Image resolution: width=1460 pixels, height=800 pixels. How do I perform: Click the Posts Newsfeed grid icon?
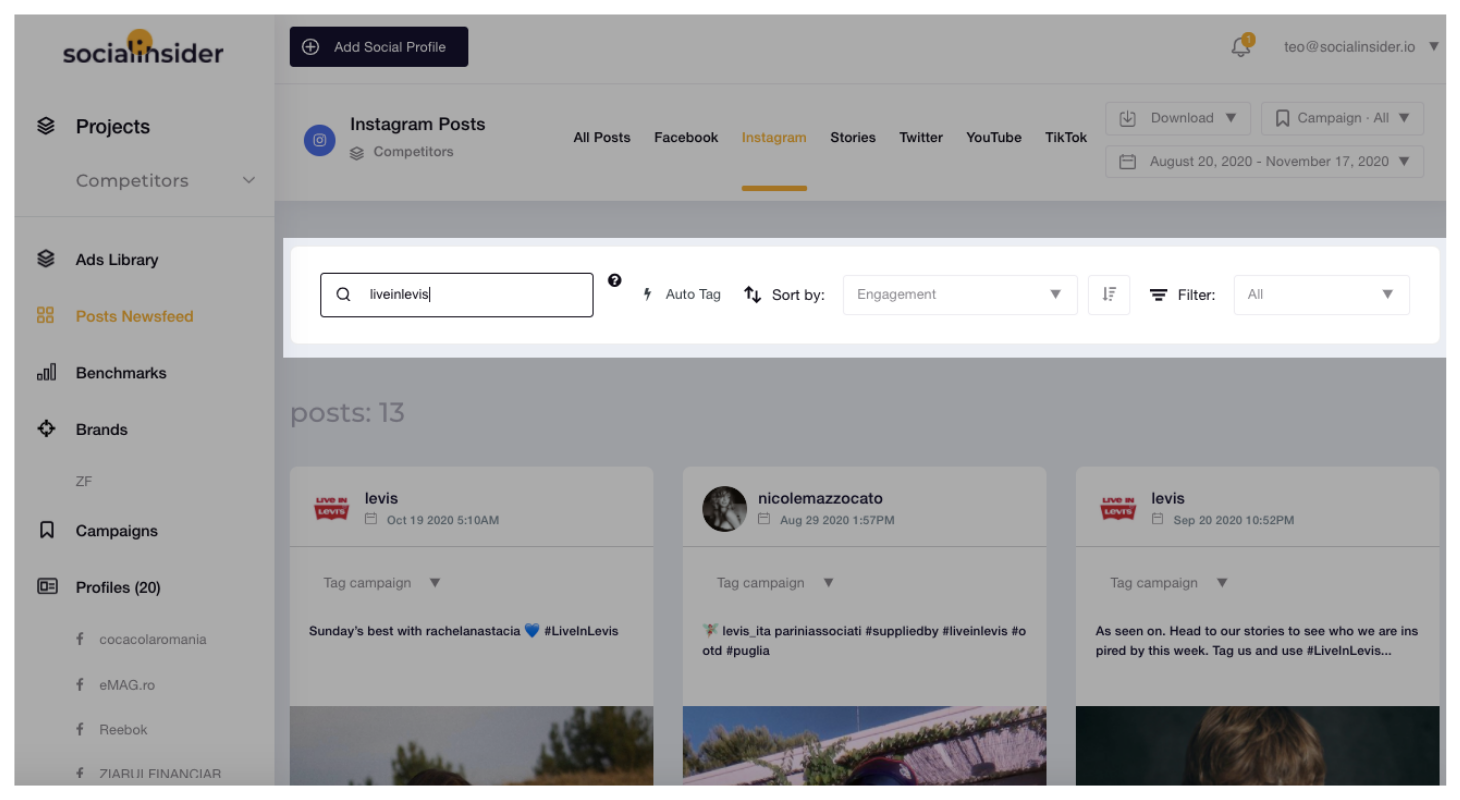click(x=46, y=316)
